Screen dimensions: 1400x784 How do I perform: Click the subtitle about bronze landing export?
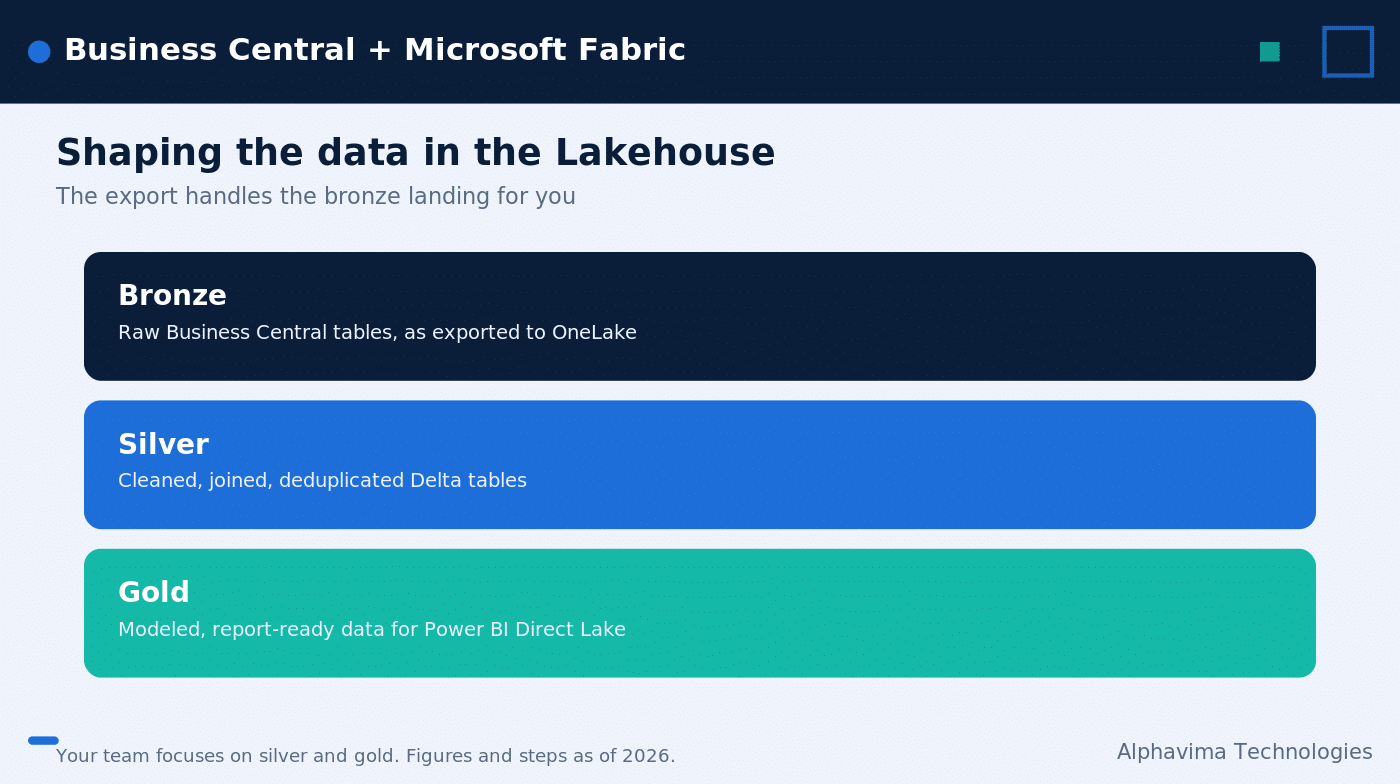click(x=315, y=197)
